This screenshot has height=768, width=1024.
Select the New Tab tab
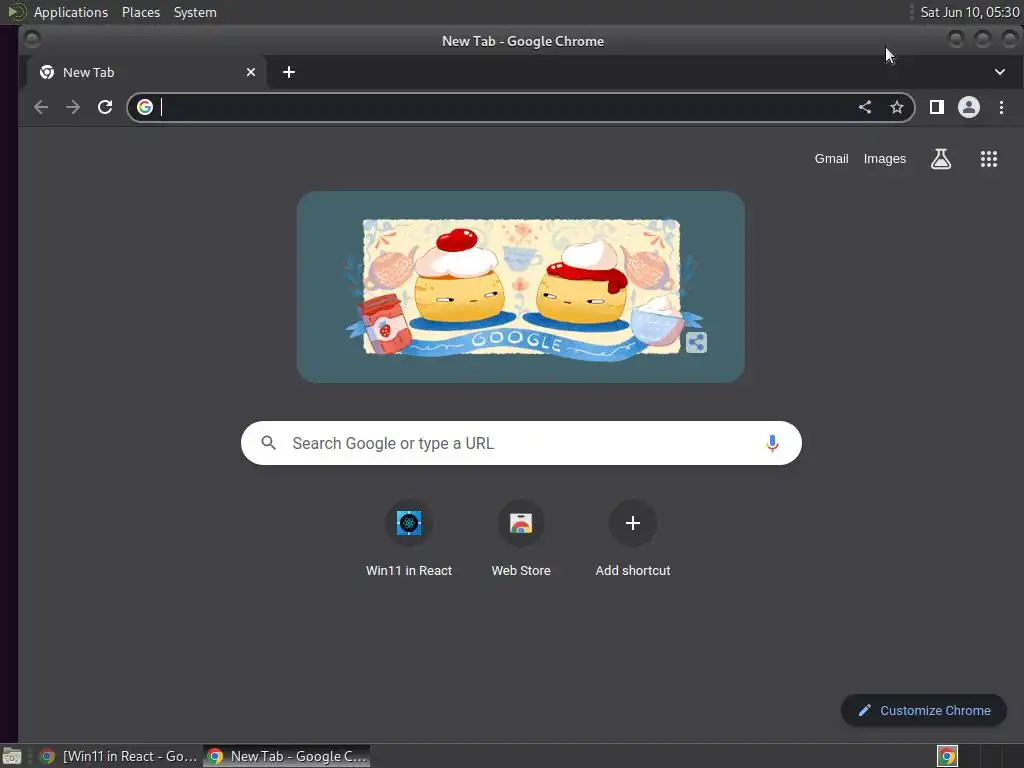(146, 72)
